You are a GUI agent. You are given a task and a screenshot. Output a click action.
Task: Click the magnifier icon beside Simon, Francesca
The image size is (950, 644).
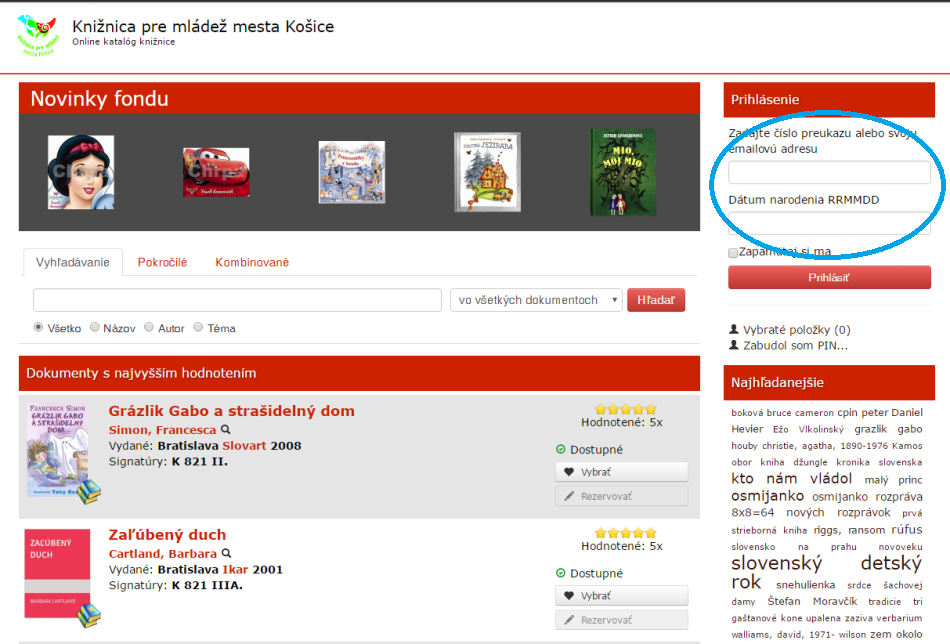(225, 430)
